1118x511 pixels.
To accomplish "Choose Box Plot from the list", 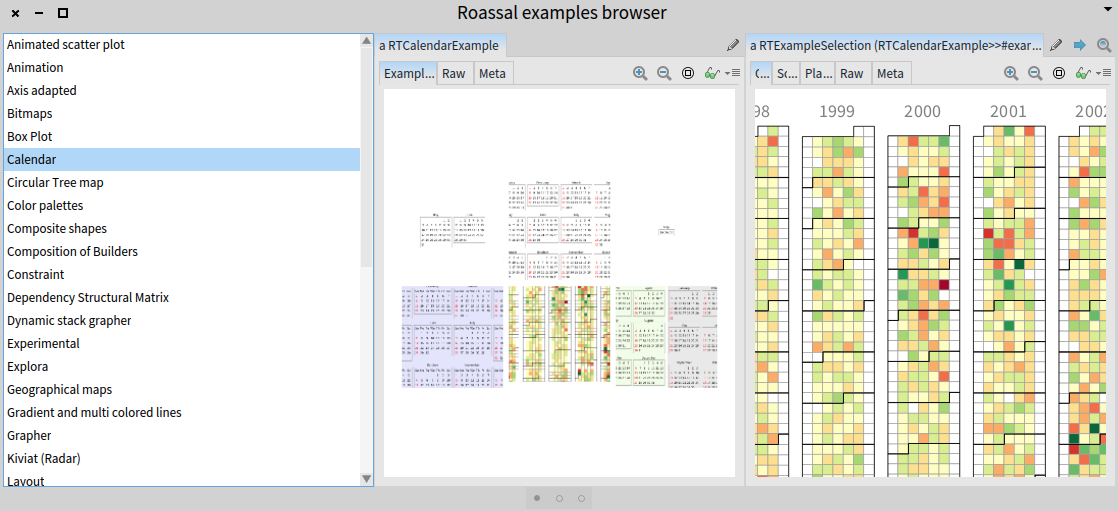I will coord(30,136).
